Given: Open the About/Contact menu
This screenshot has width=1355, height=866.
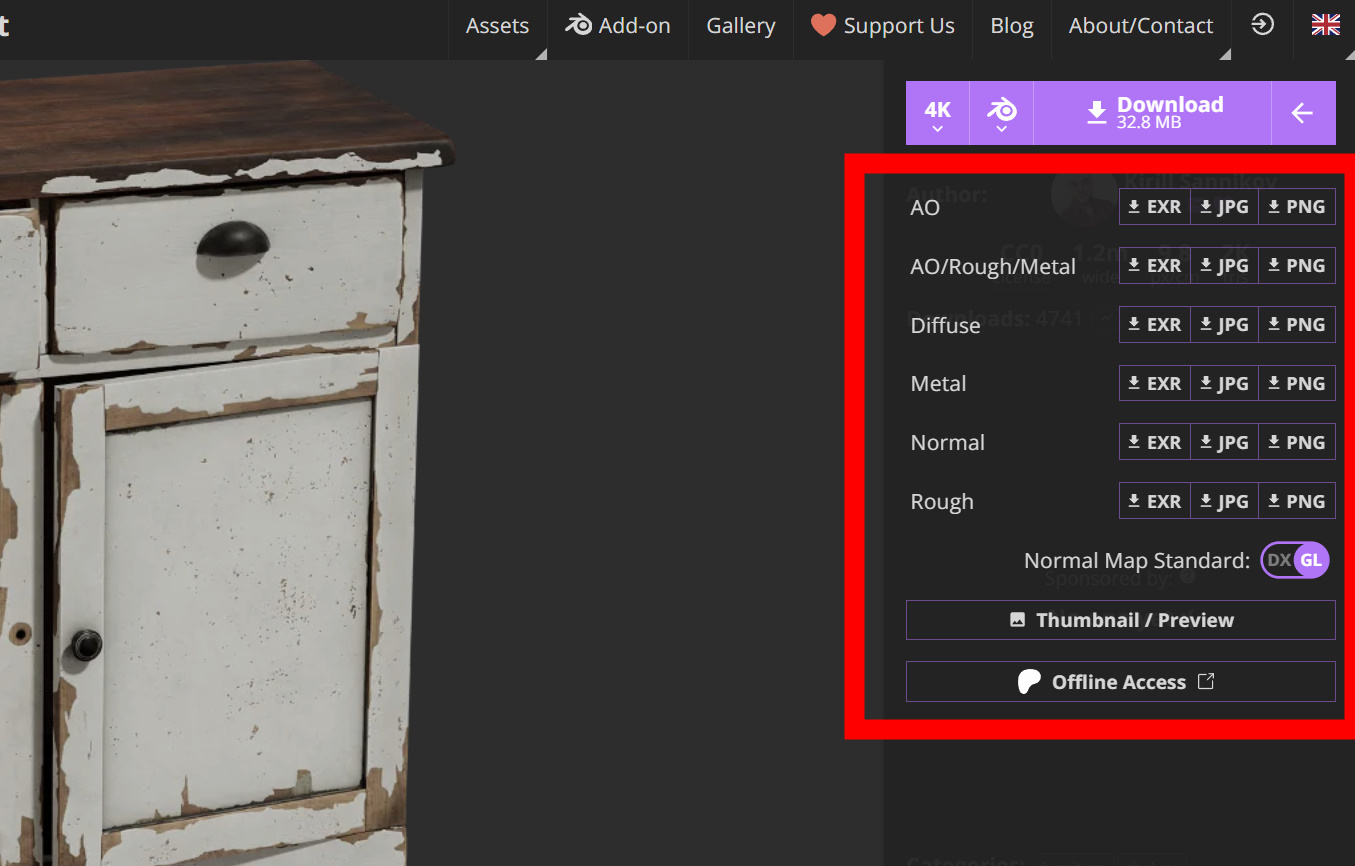Looking at the screenshot, I should pyautogui.click(x=1140, y=26).
